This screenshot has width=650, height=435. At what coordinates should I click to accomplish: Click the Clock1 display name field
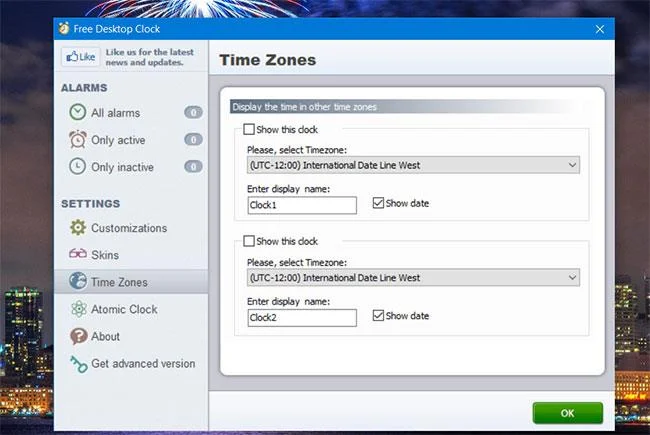pyautogui.click(x=302, y=205)
